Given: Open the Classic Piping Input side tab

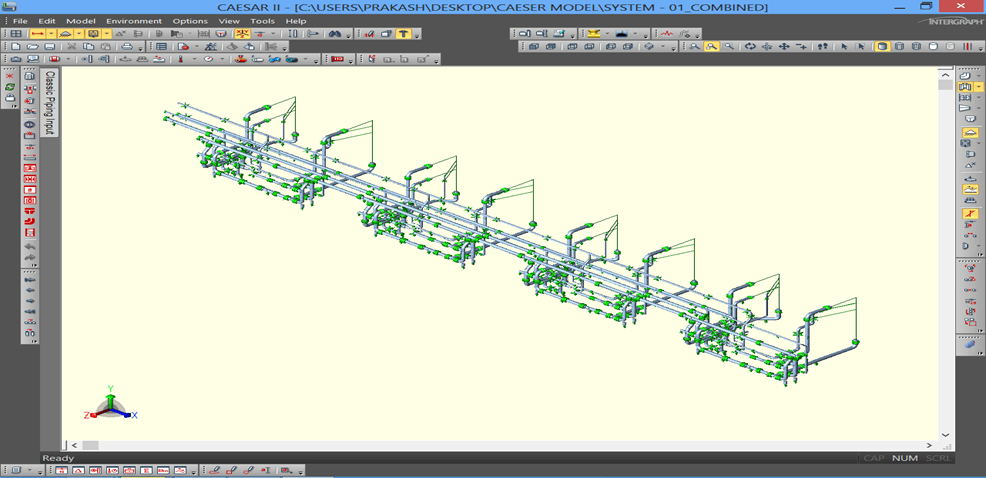Looking at the screenshot, I should click(x=50, y=102).
